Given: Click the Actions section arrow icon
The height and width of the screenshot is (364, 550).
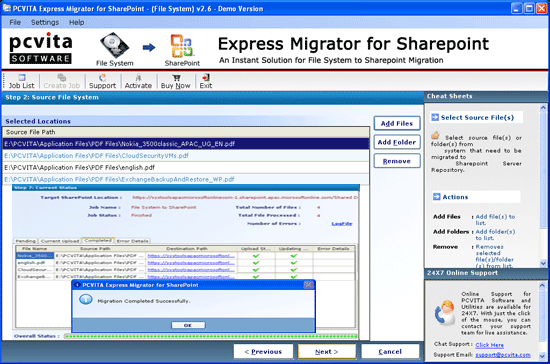Looking at the screenshot, I should (x=436, y=197).
